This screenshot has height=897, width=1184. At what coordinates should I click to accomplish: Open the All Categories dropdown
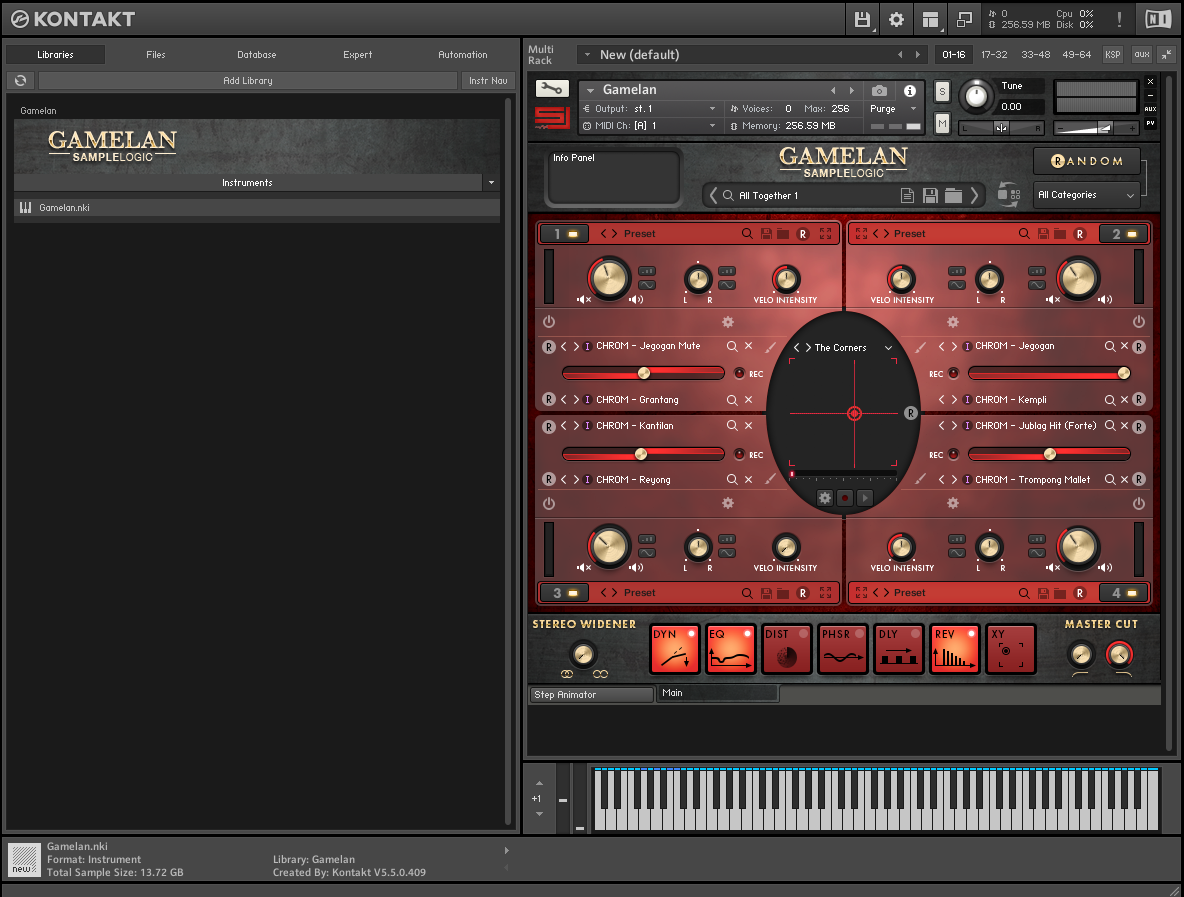(1087, 195)
